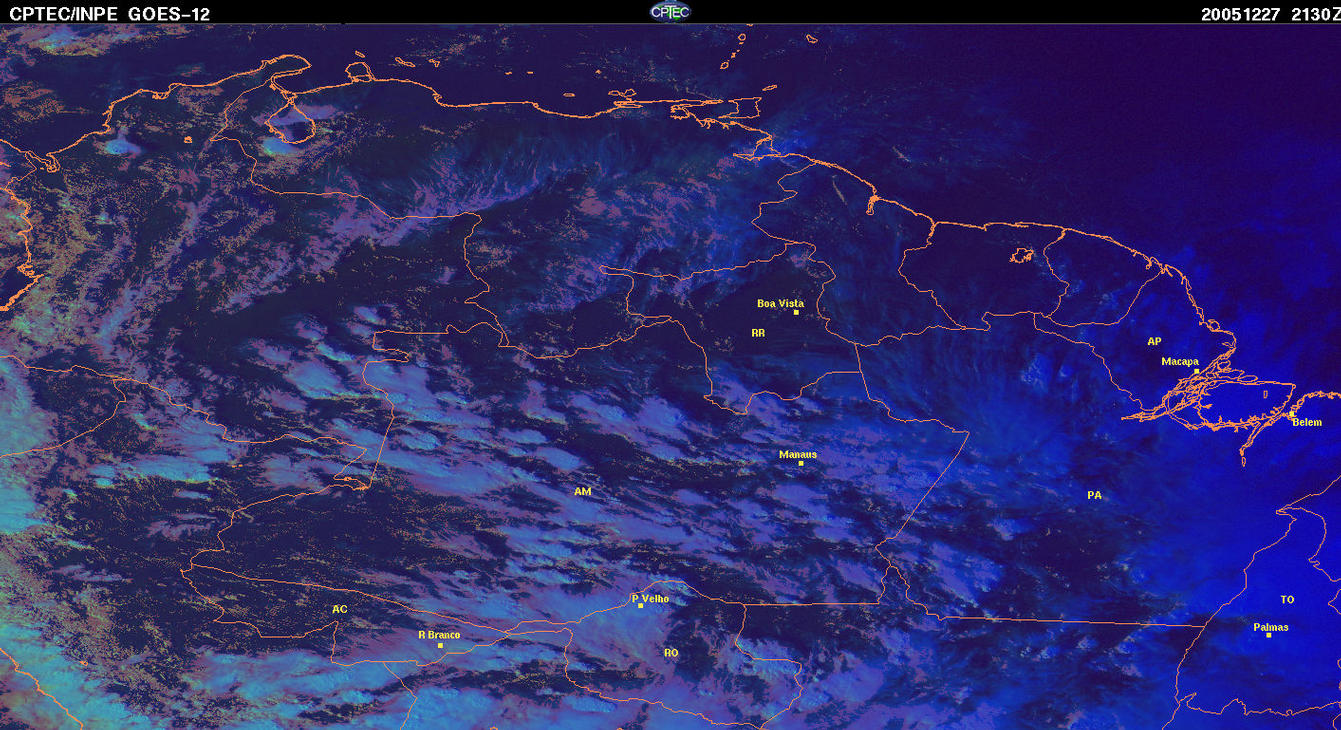Click the Manaus city label
This screenshot has width=1341, height=730.
(798, 454)
